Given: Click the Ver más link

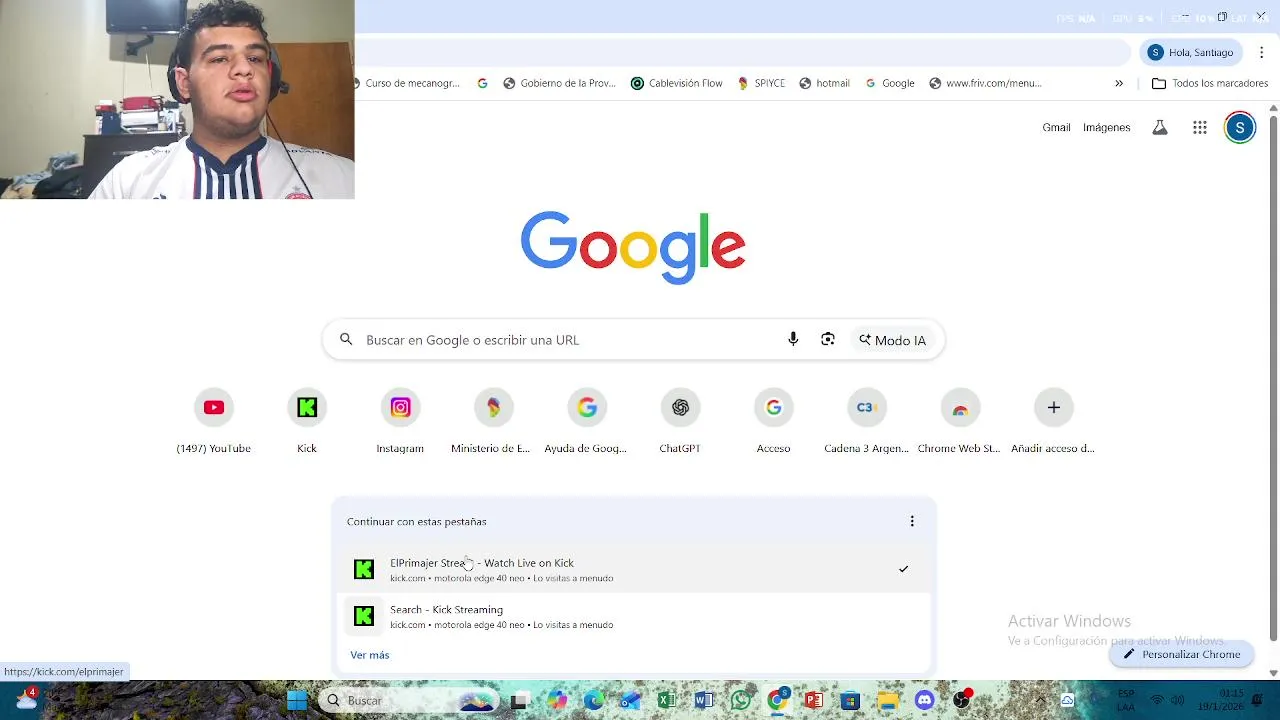Looking at the screenshot, I should [x=370, y=655].
